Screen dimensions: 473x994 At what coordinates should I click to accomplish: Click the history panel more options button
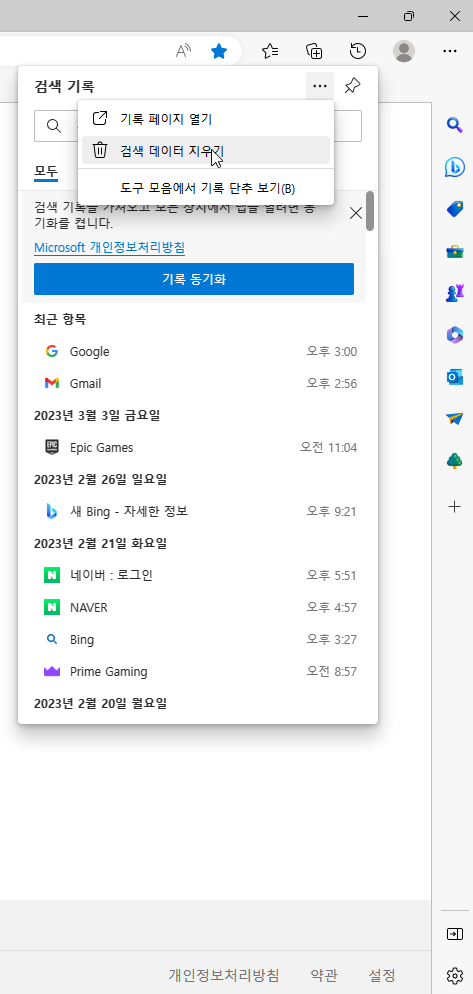point(320,86)
